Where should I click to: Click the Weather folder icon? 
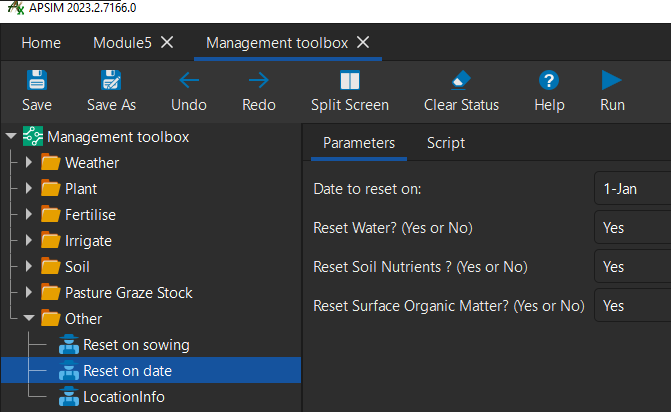tap(50, 163)
